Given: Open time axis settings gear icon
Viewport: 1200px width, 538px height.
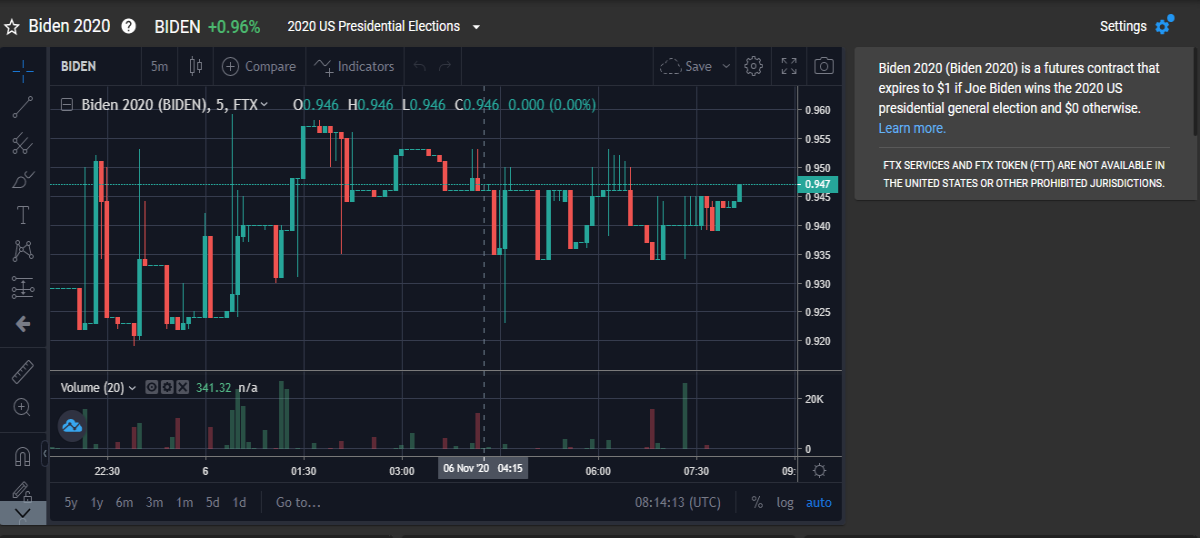Looking at the screenshot, I should pos(820,470).
